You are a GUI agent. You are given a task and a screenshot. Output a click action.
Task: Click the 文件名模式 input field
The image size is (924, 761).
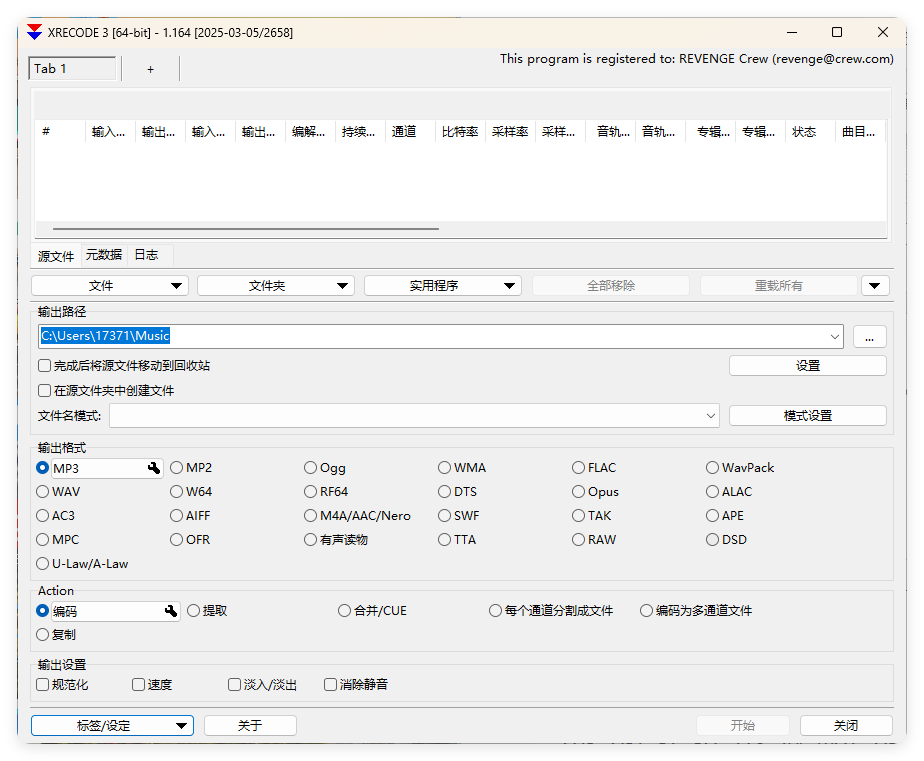click(x=400, y=415)
